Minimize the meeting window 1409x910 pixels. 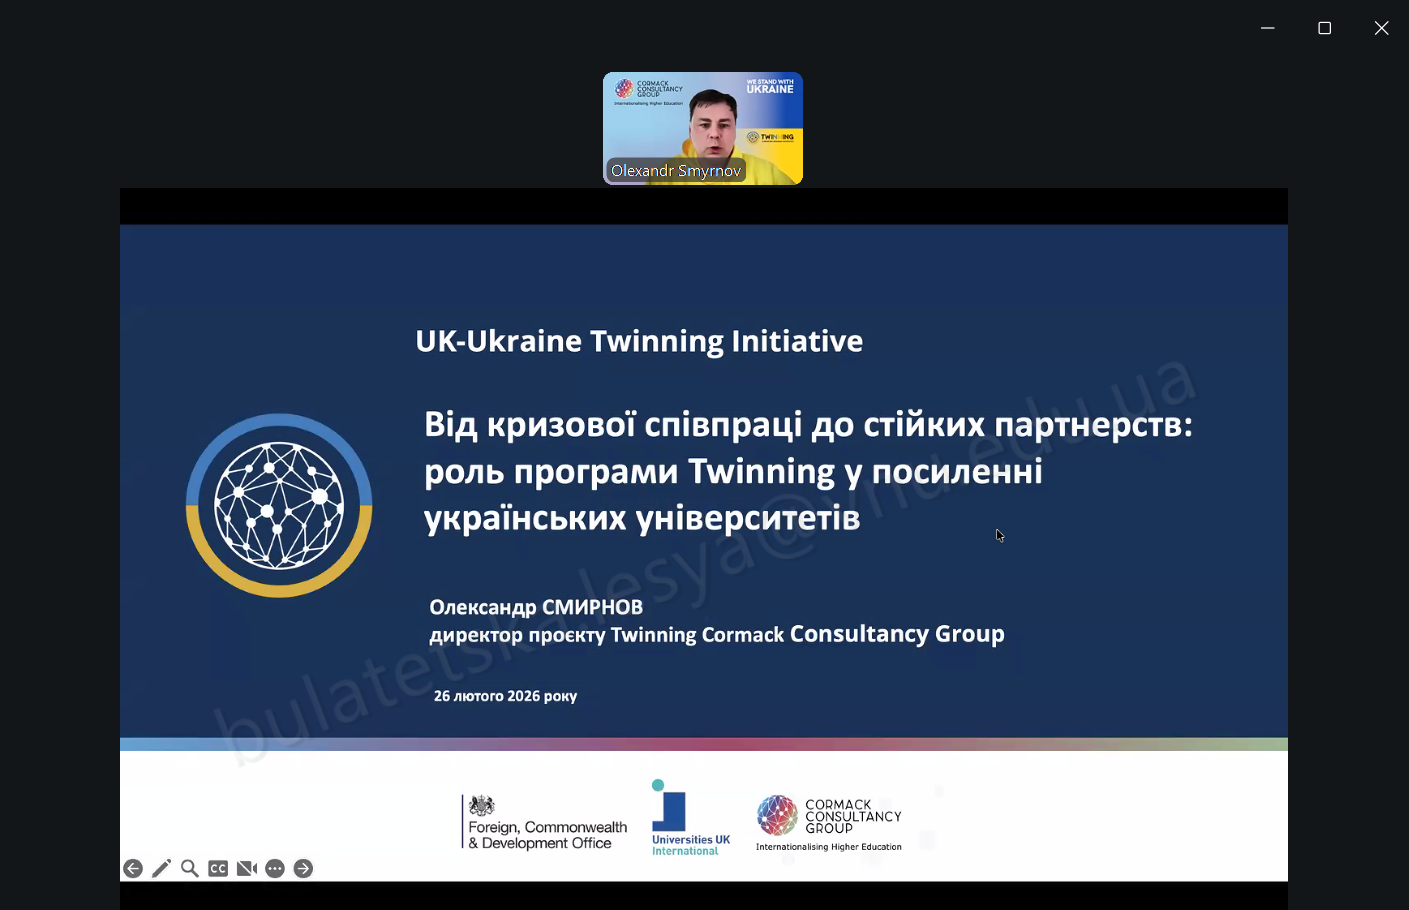point(1267,28)
